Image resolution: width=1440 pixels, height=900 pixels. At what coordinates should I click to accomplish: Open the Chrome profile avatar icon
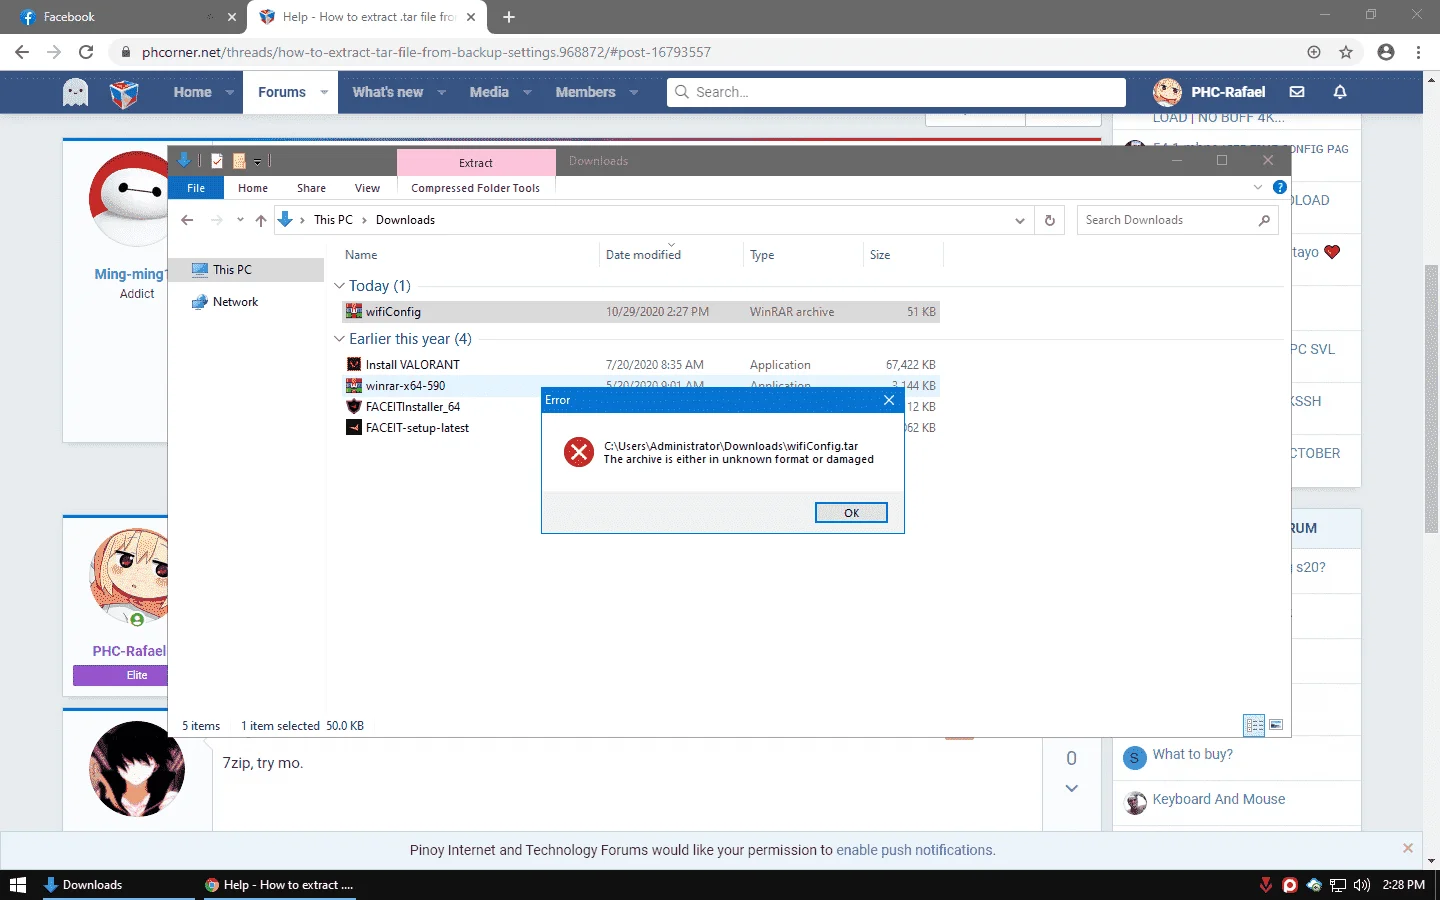click(1386, 52)
